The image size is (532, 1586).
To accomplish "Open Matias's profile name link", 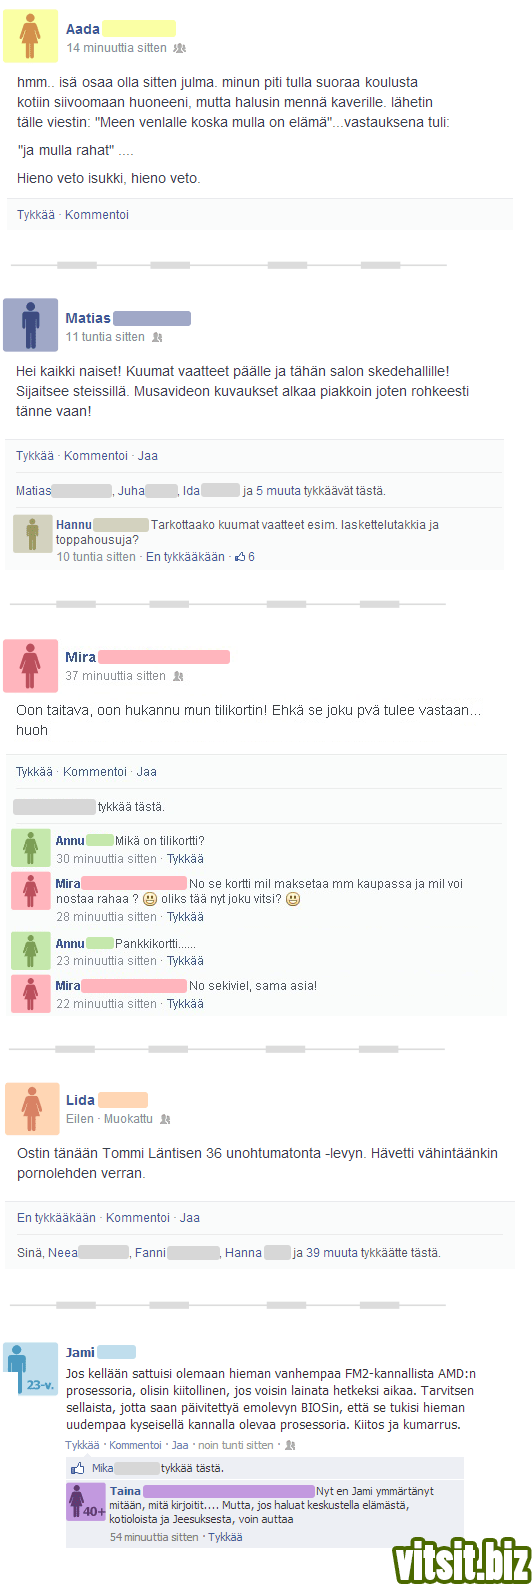I will pos(88,318).
